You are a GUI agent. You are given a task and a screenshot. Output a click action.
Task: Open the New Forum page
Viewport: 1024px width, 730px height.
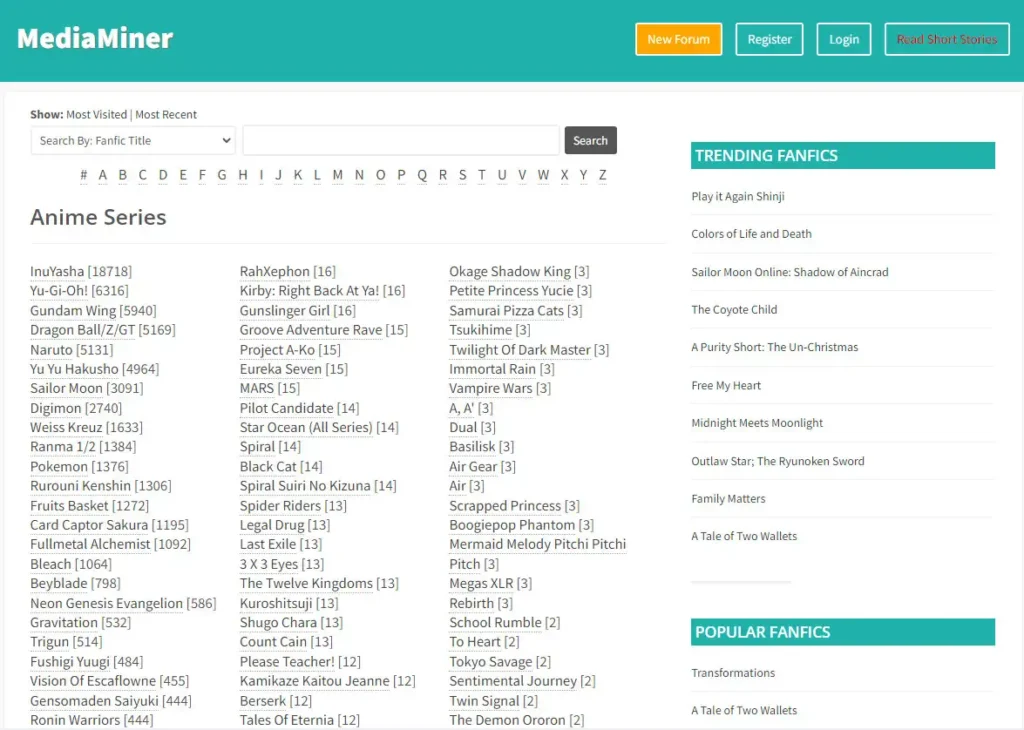click(x=678, y=40)
